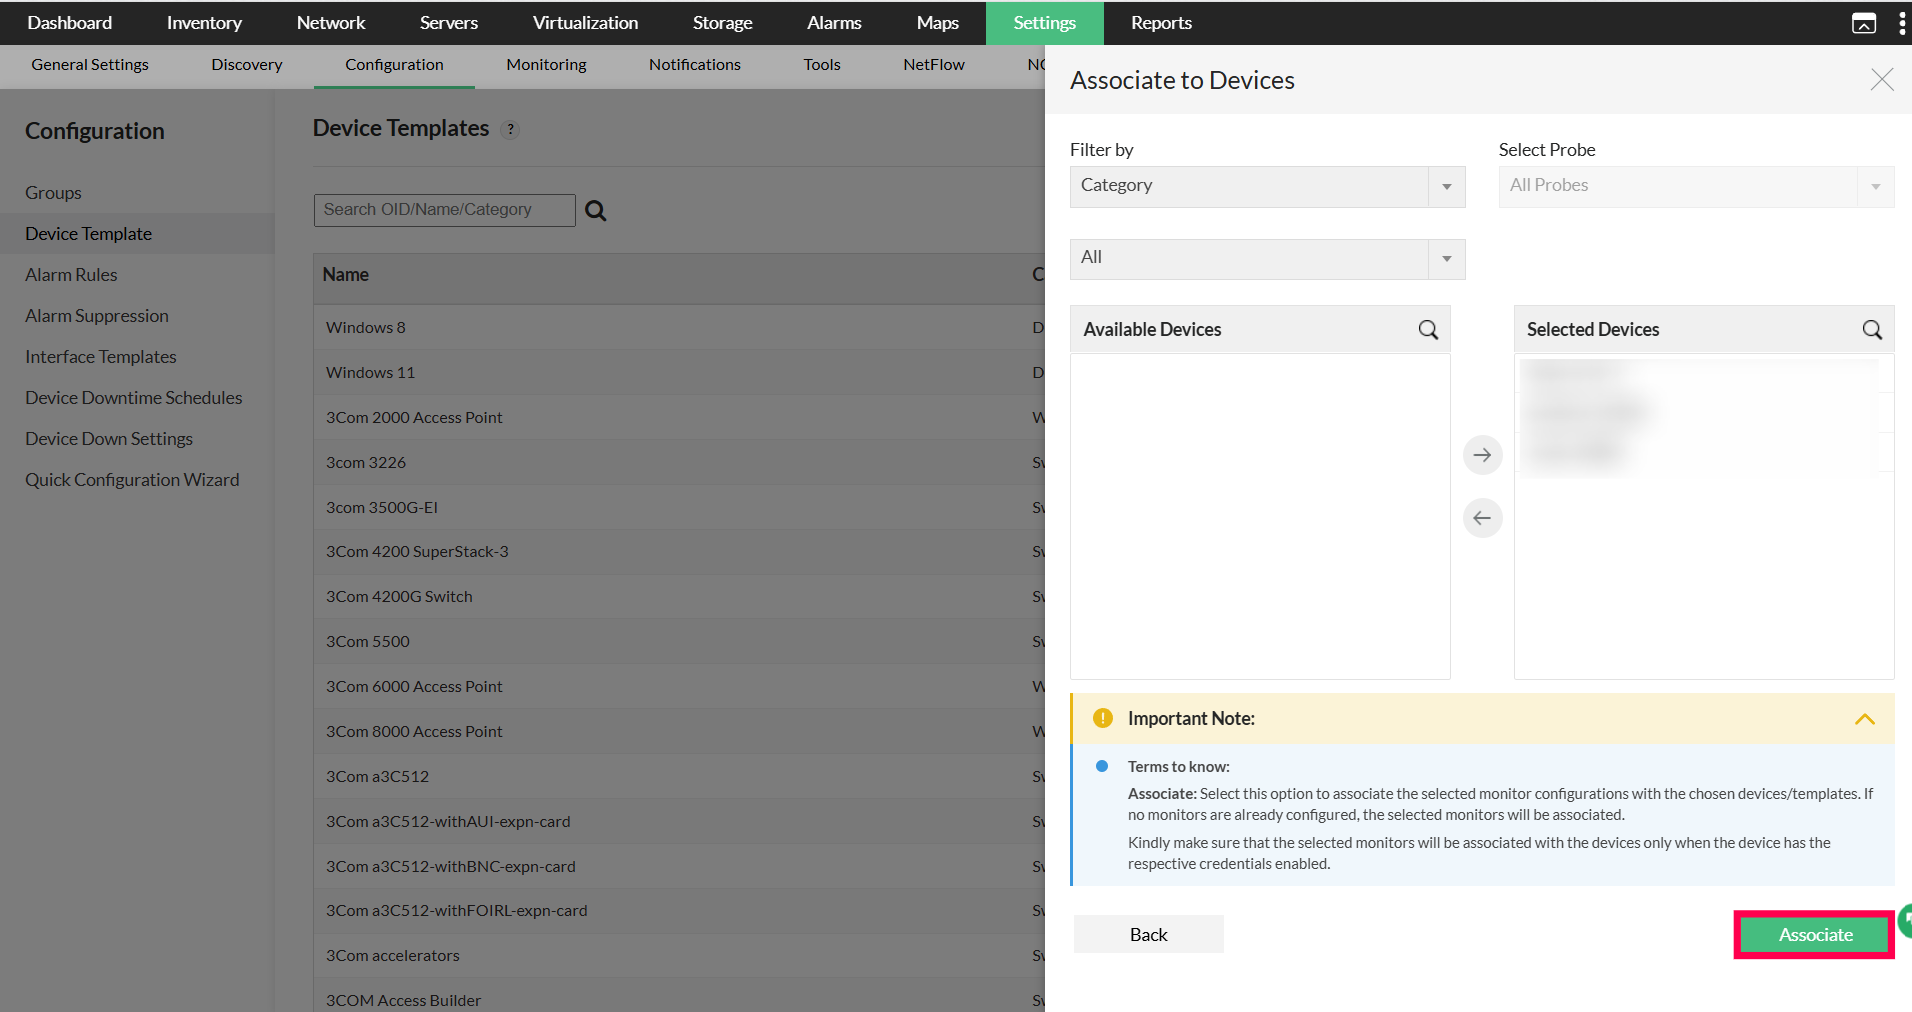
Task: Open Device Downtime Schedules in sidebar
Action: click(x=133, y=398)
